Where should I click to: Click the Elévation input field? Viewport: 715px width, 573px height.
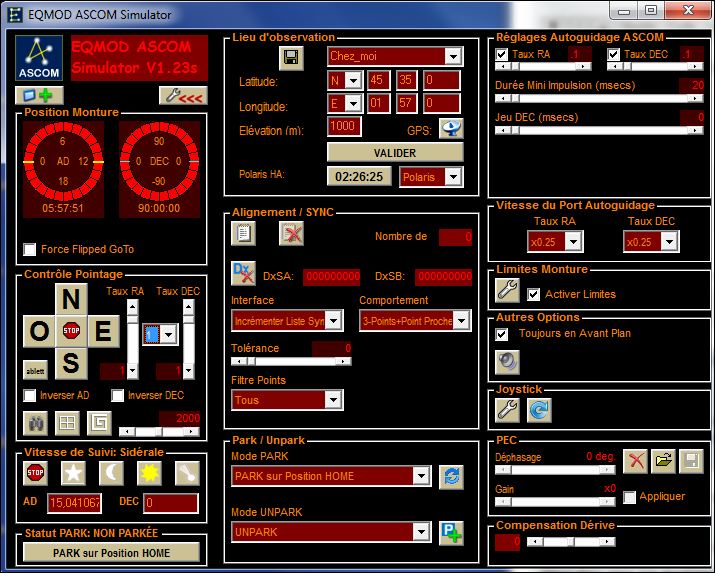click(343, 126)
